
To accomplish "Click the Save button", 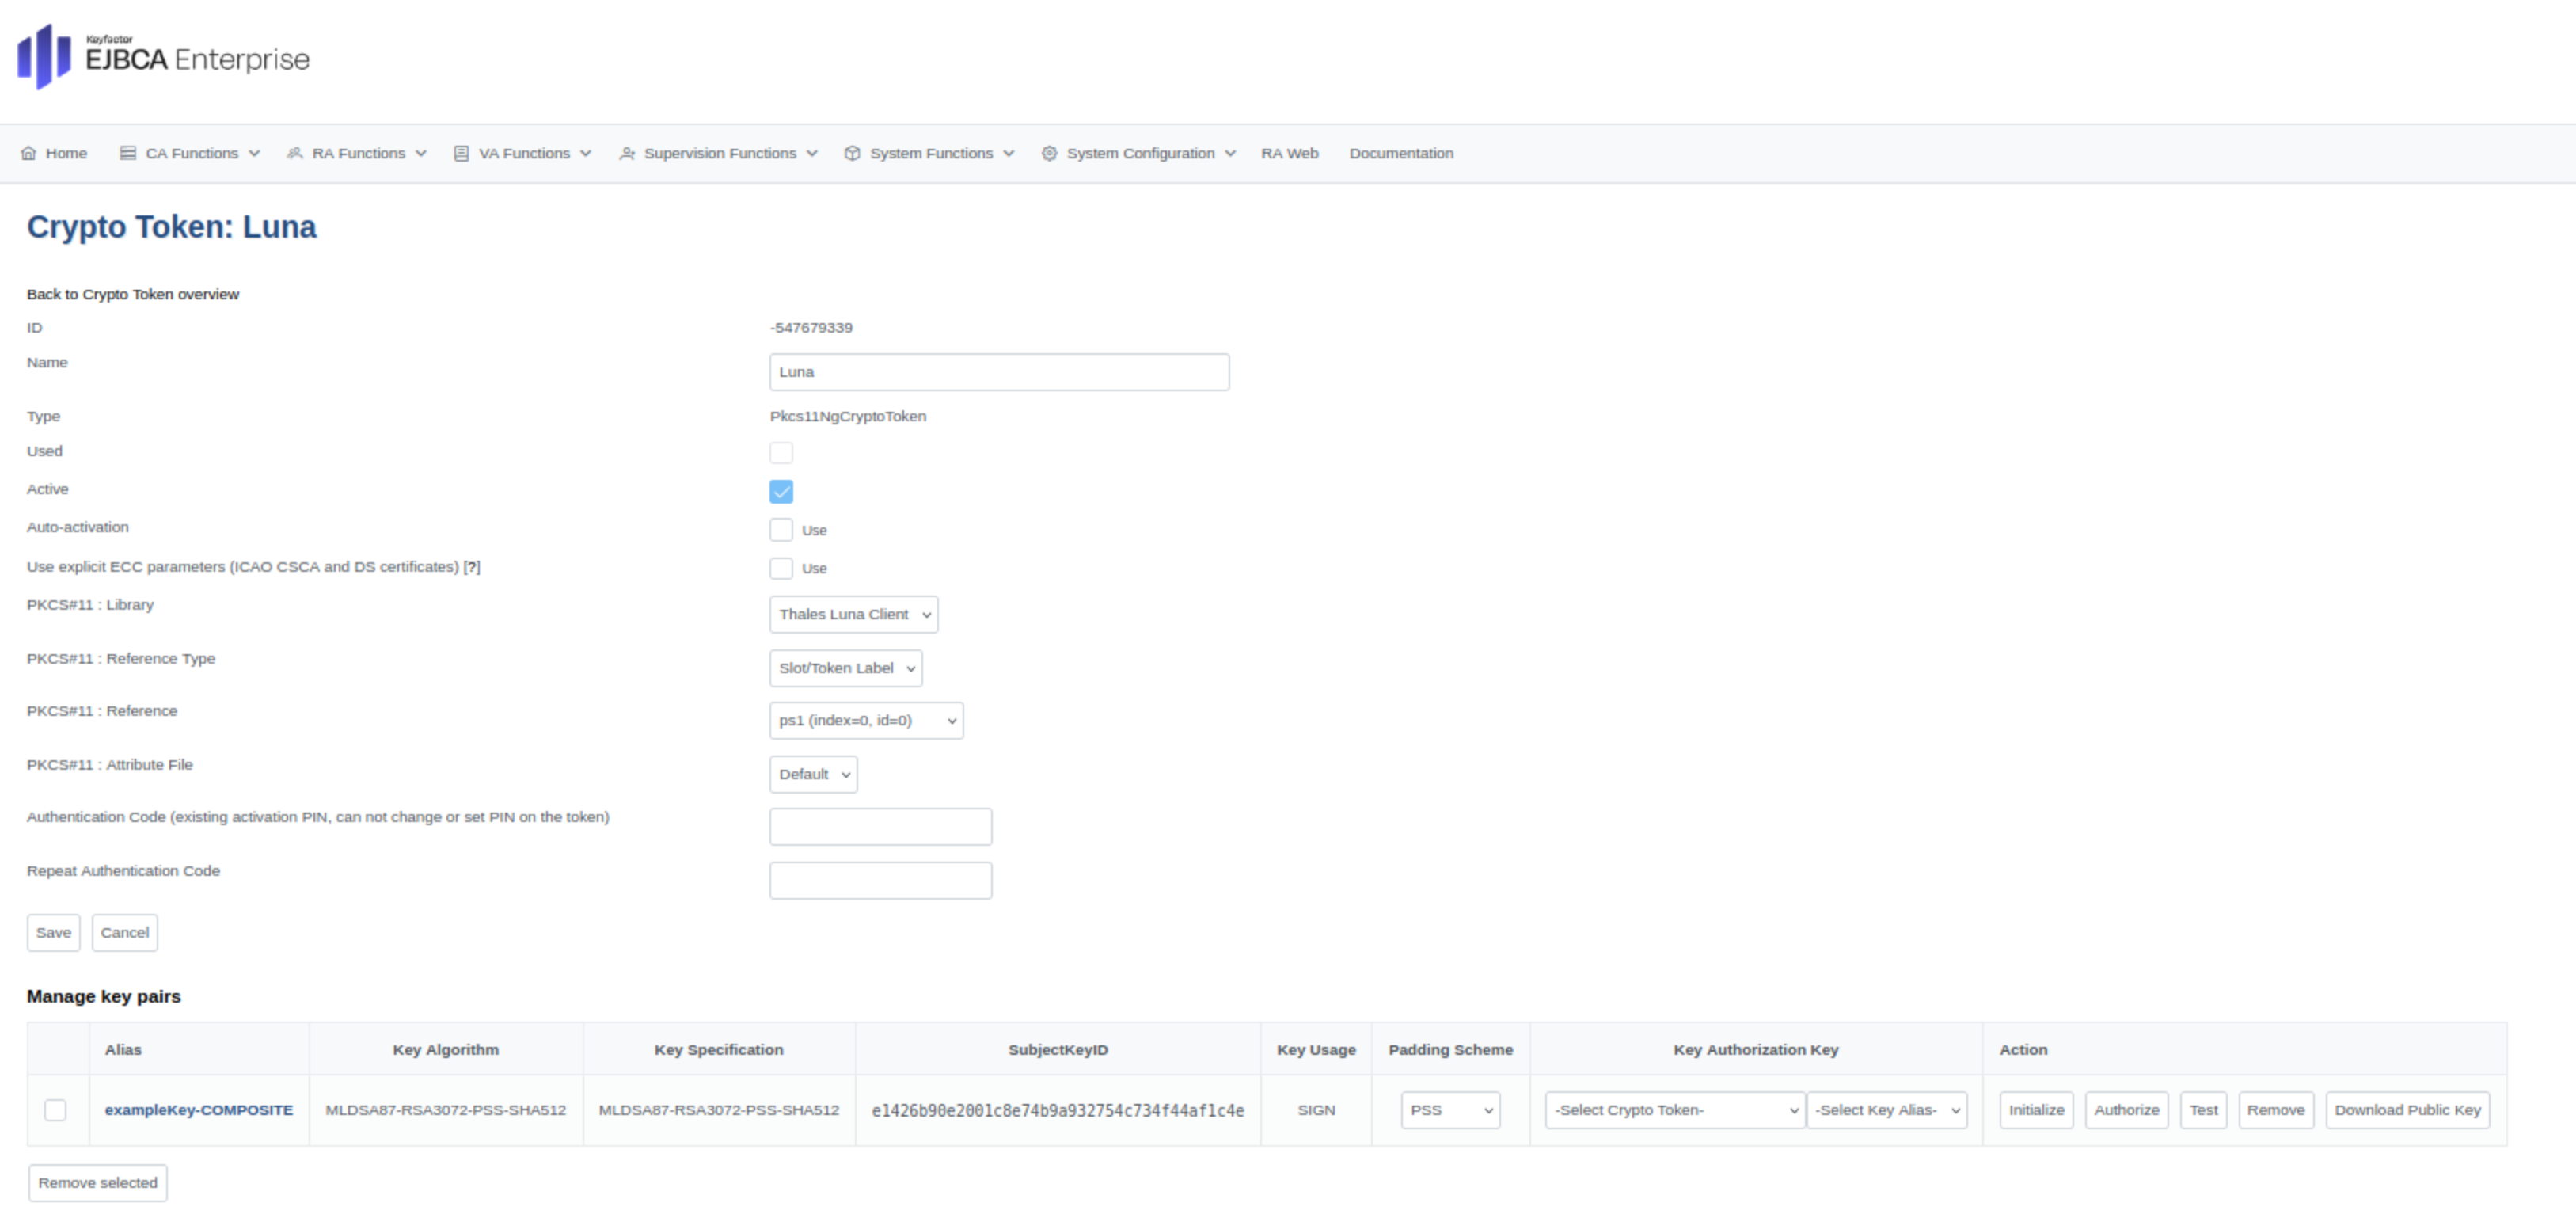I will click(x=53, y=932).
